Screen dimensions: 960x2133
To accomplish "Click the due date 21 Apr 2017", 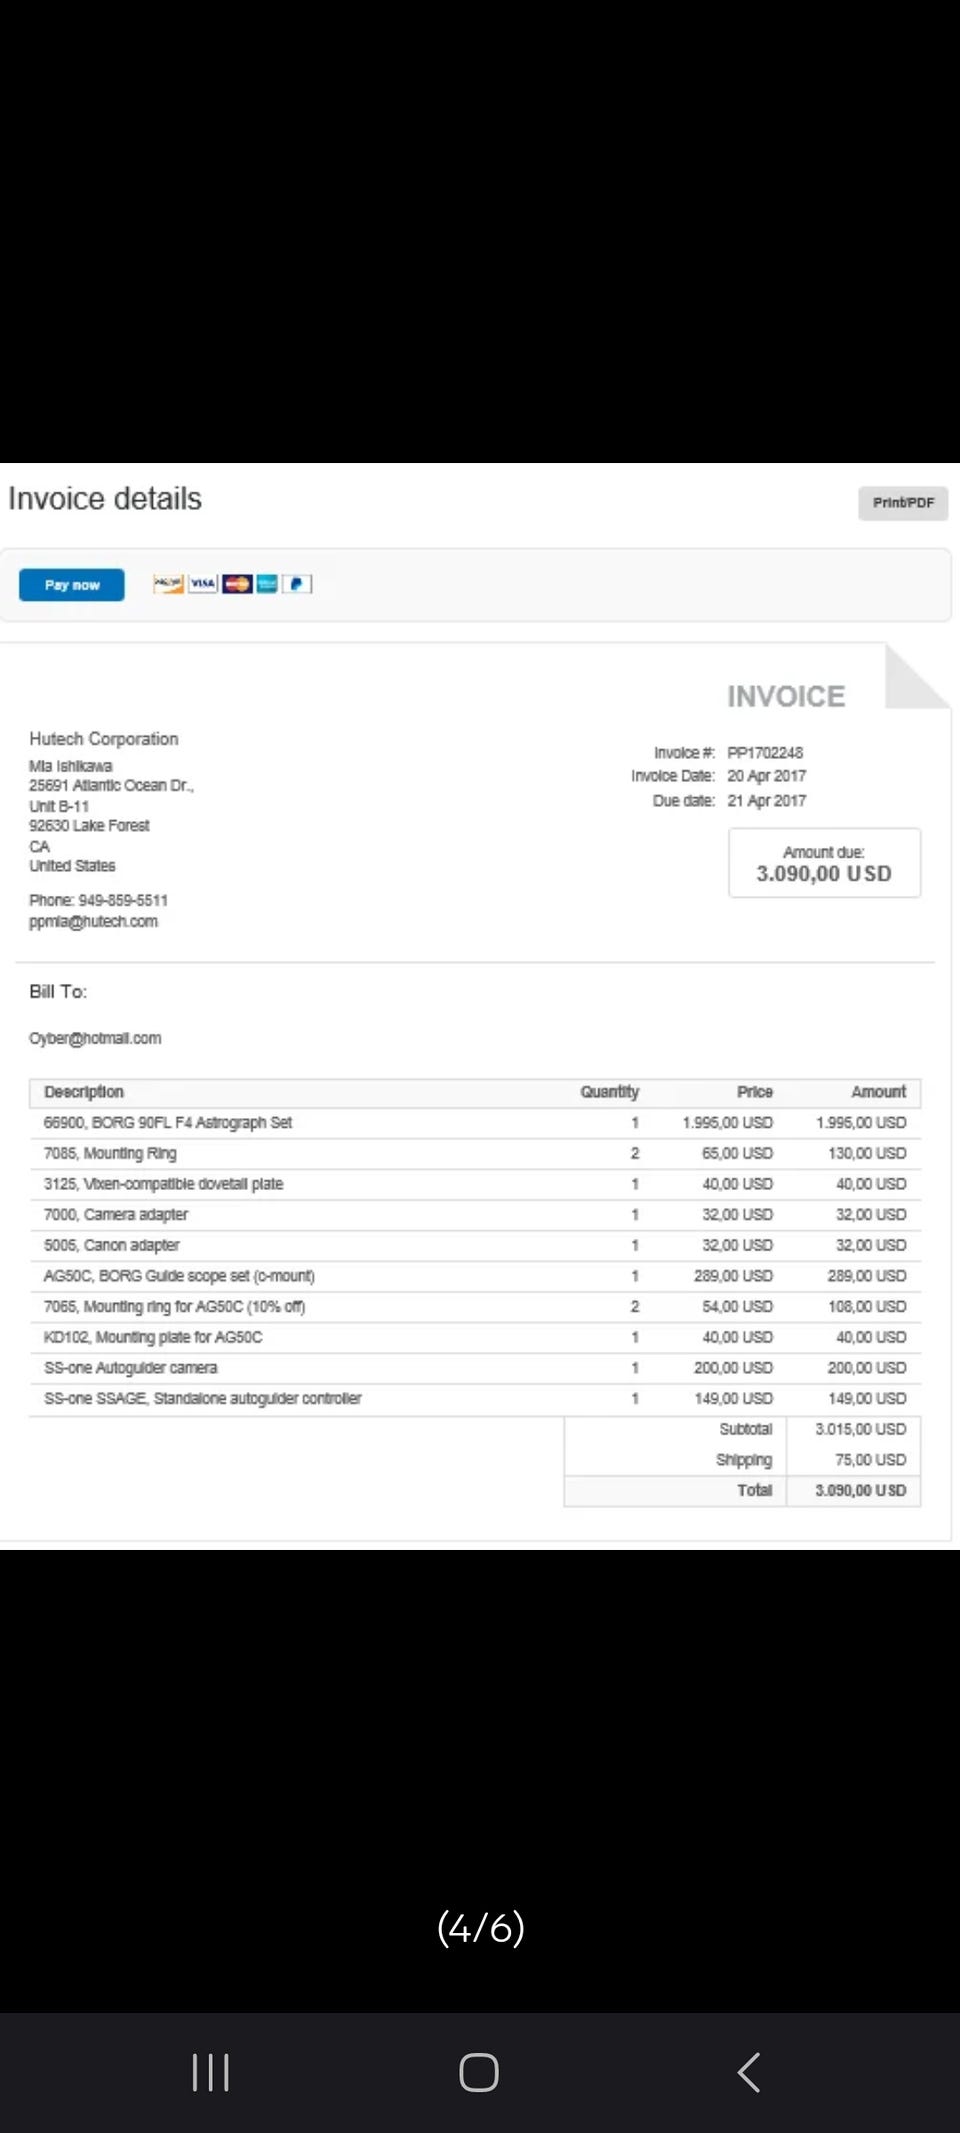I will click(x=767, y=801).
